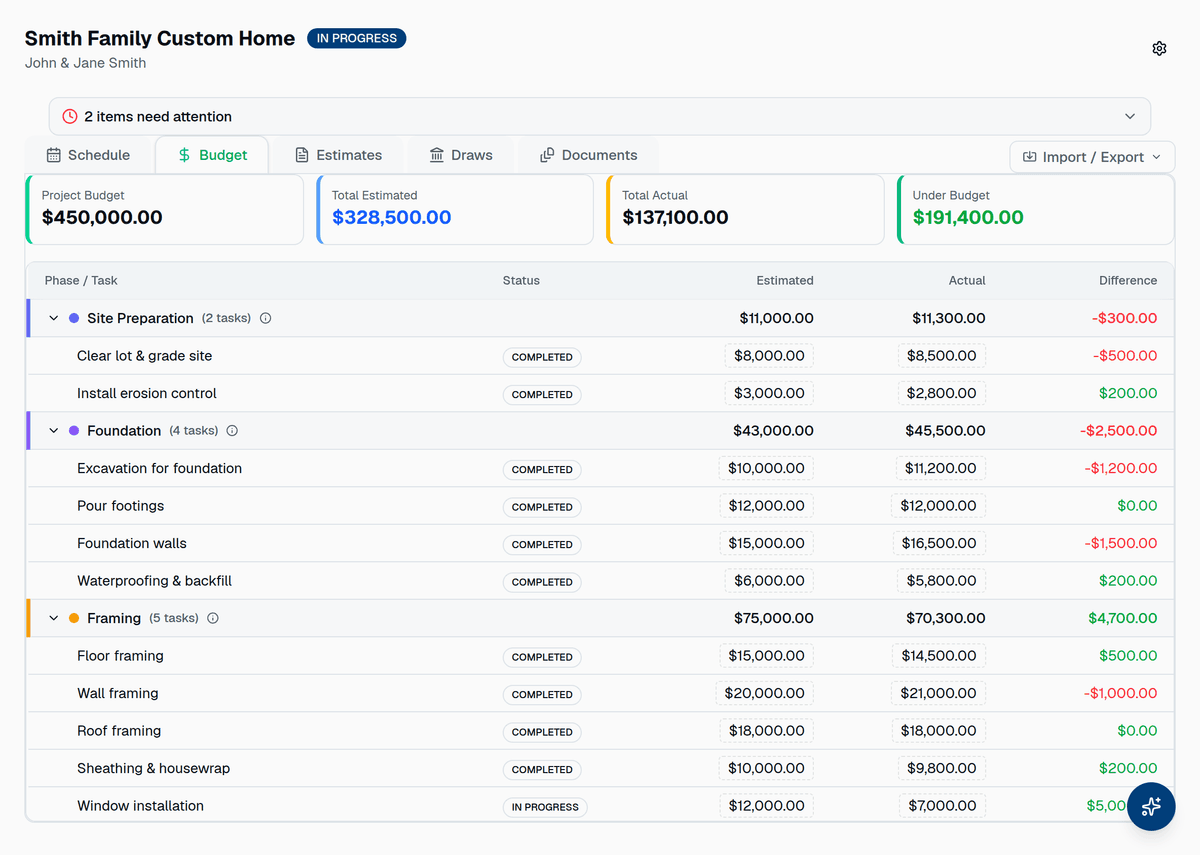Viewport: 1200px width, 855px height.
Task: Edit estimated $6,000.00 for Waterproofing & backfill
Action: pyautogui.click(x=769, y=581)
